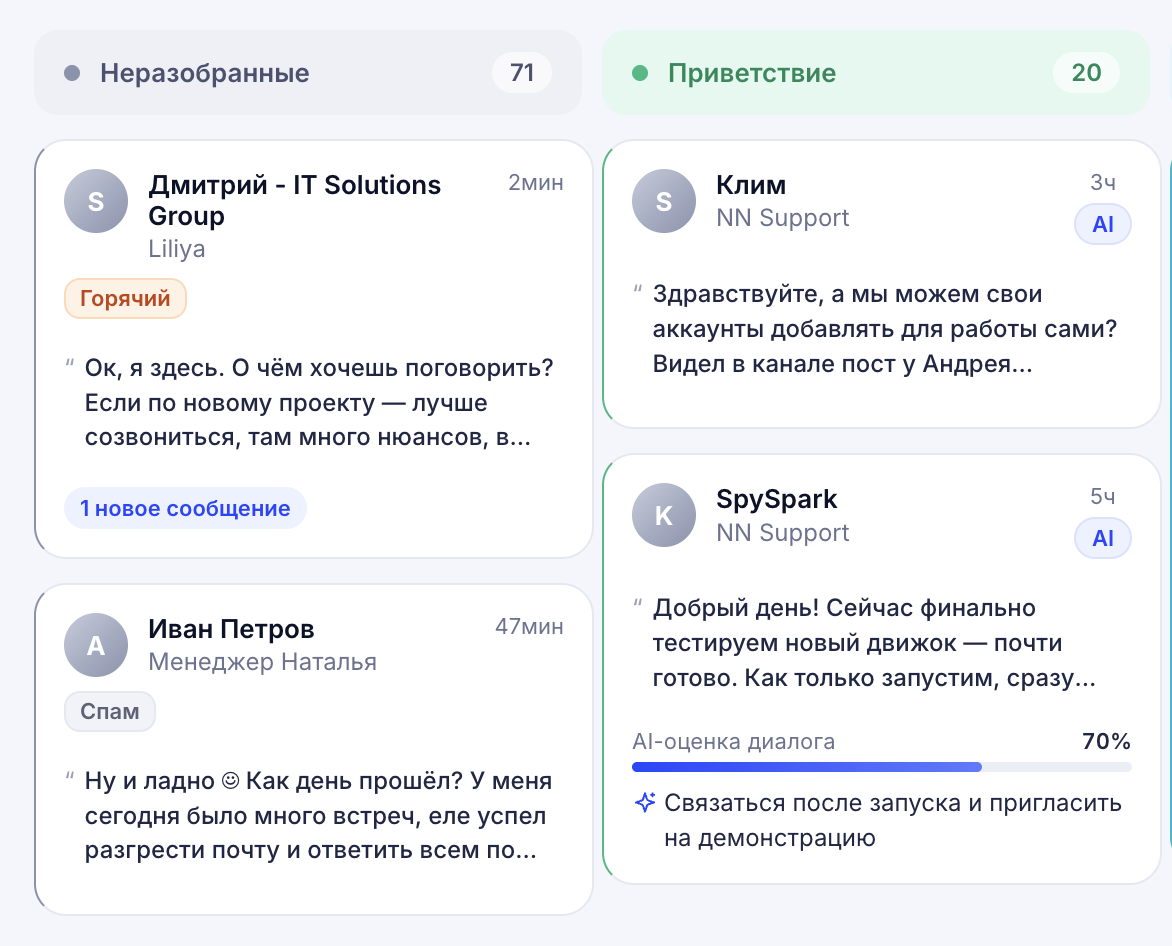Click the Спам tag

pyautogui.click(x=110, y=711)
